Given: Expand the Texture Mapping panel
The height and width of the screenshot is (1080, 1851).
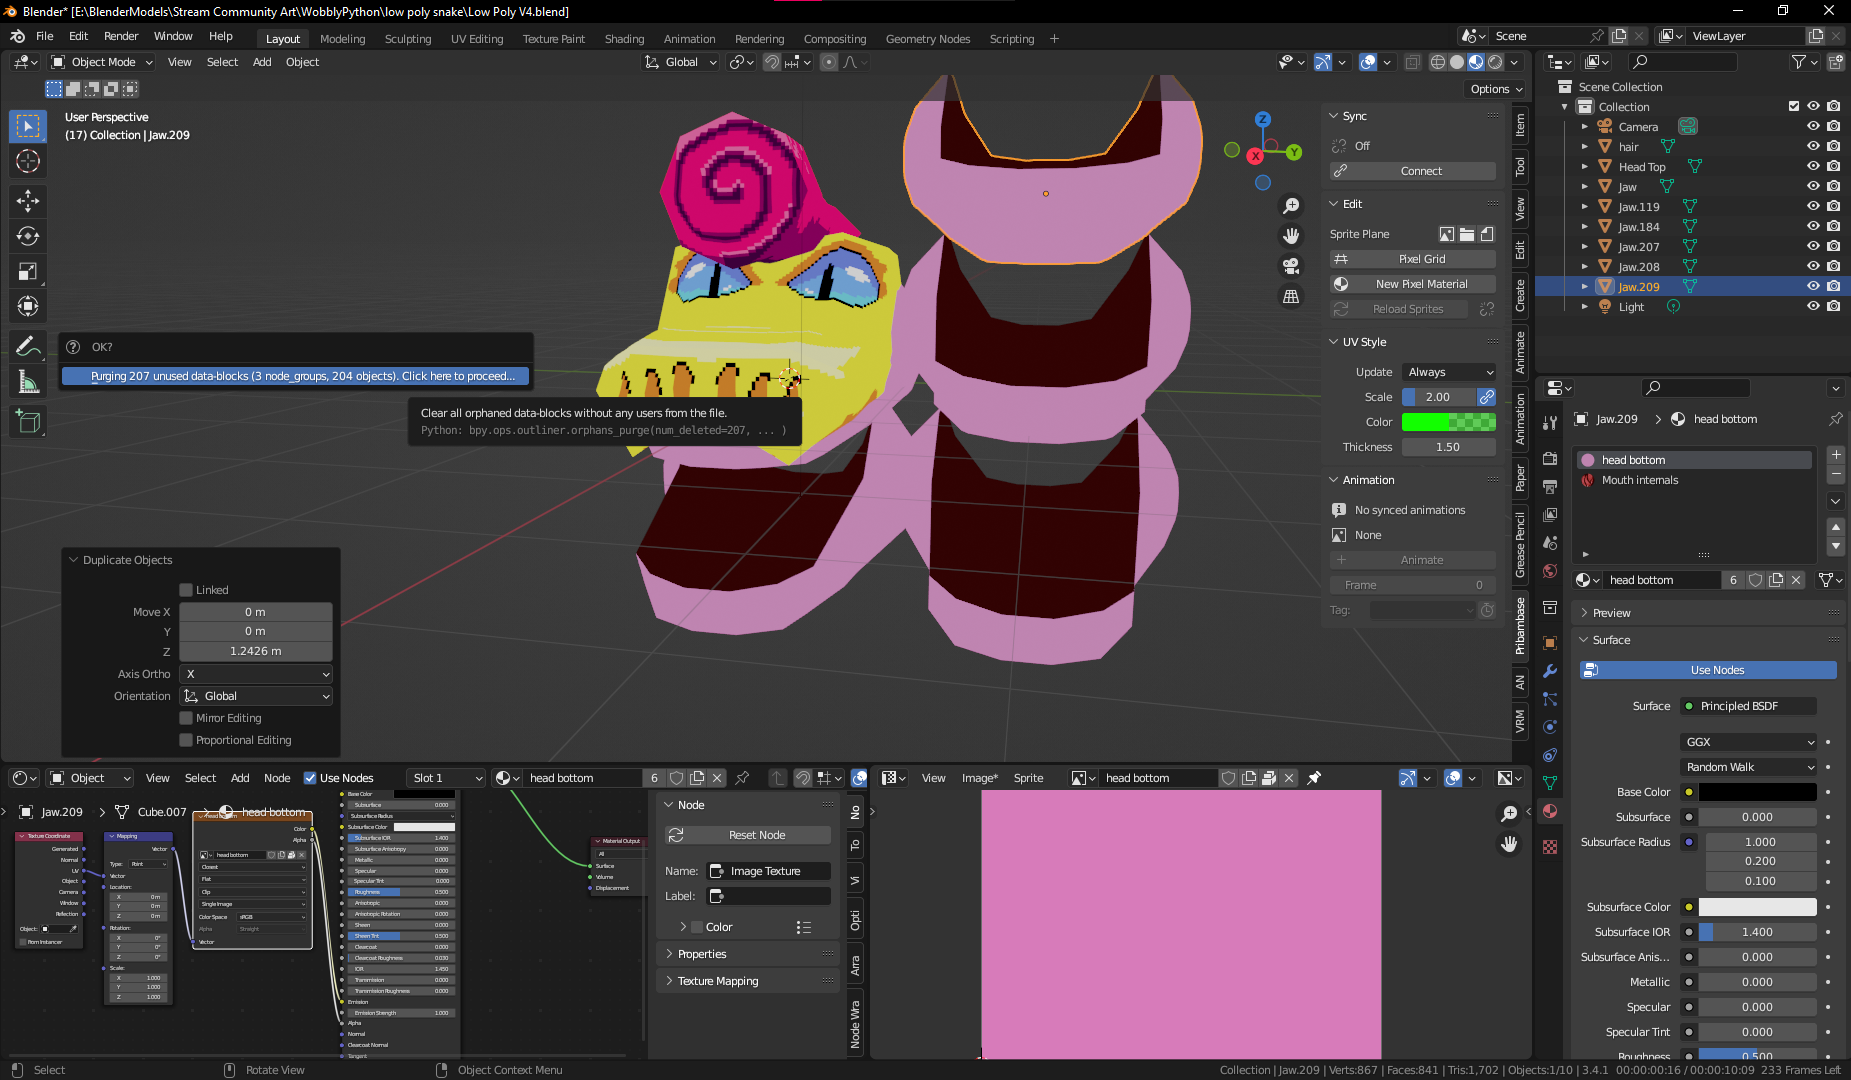Looking at the screenshot, I should [718, 981].
